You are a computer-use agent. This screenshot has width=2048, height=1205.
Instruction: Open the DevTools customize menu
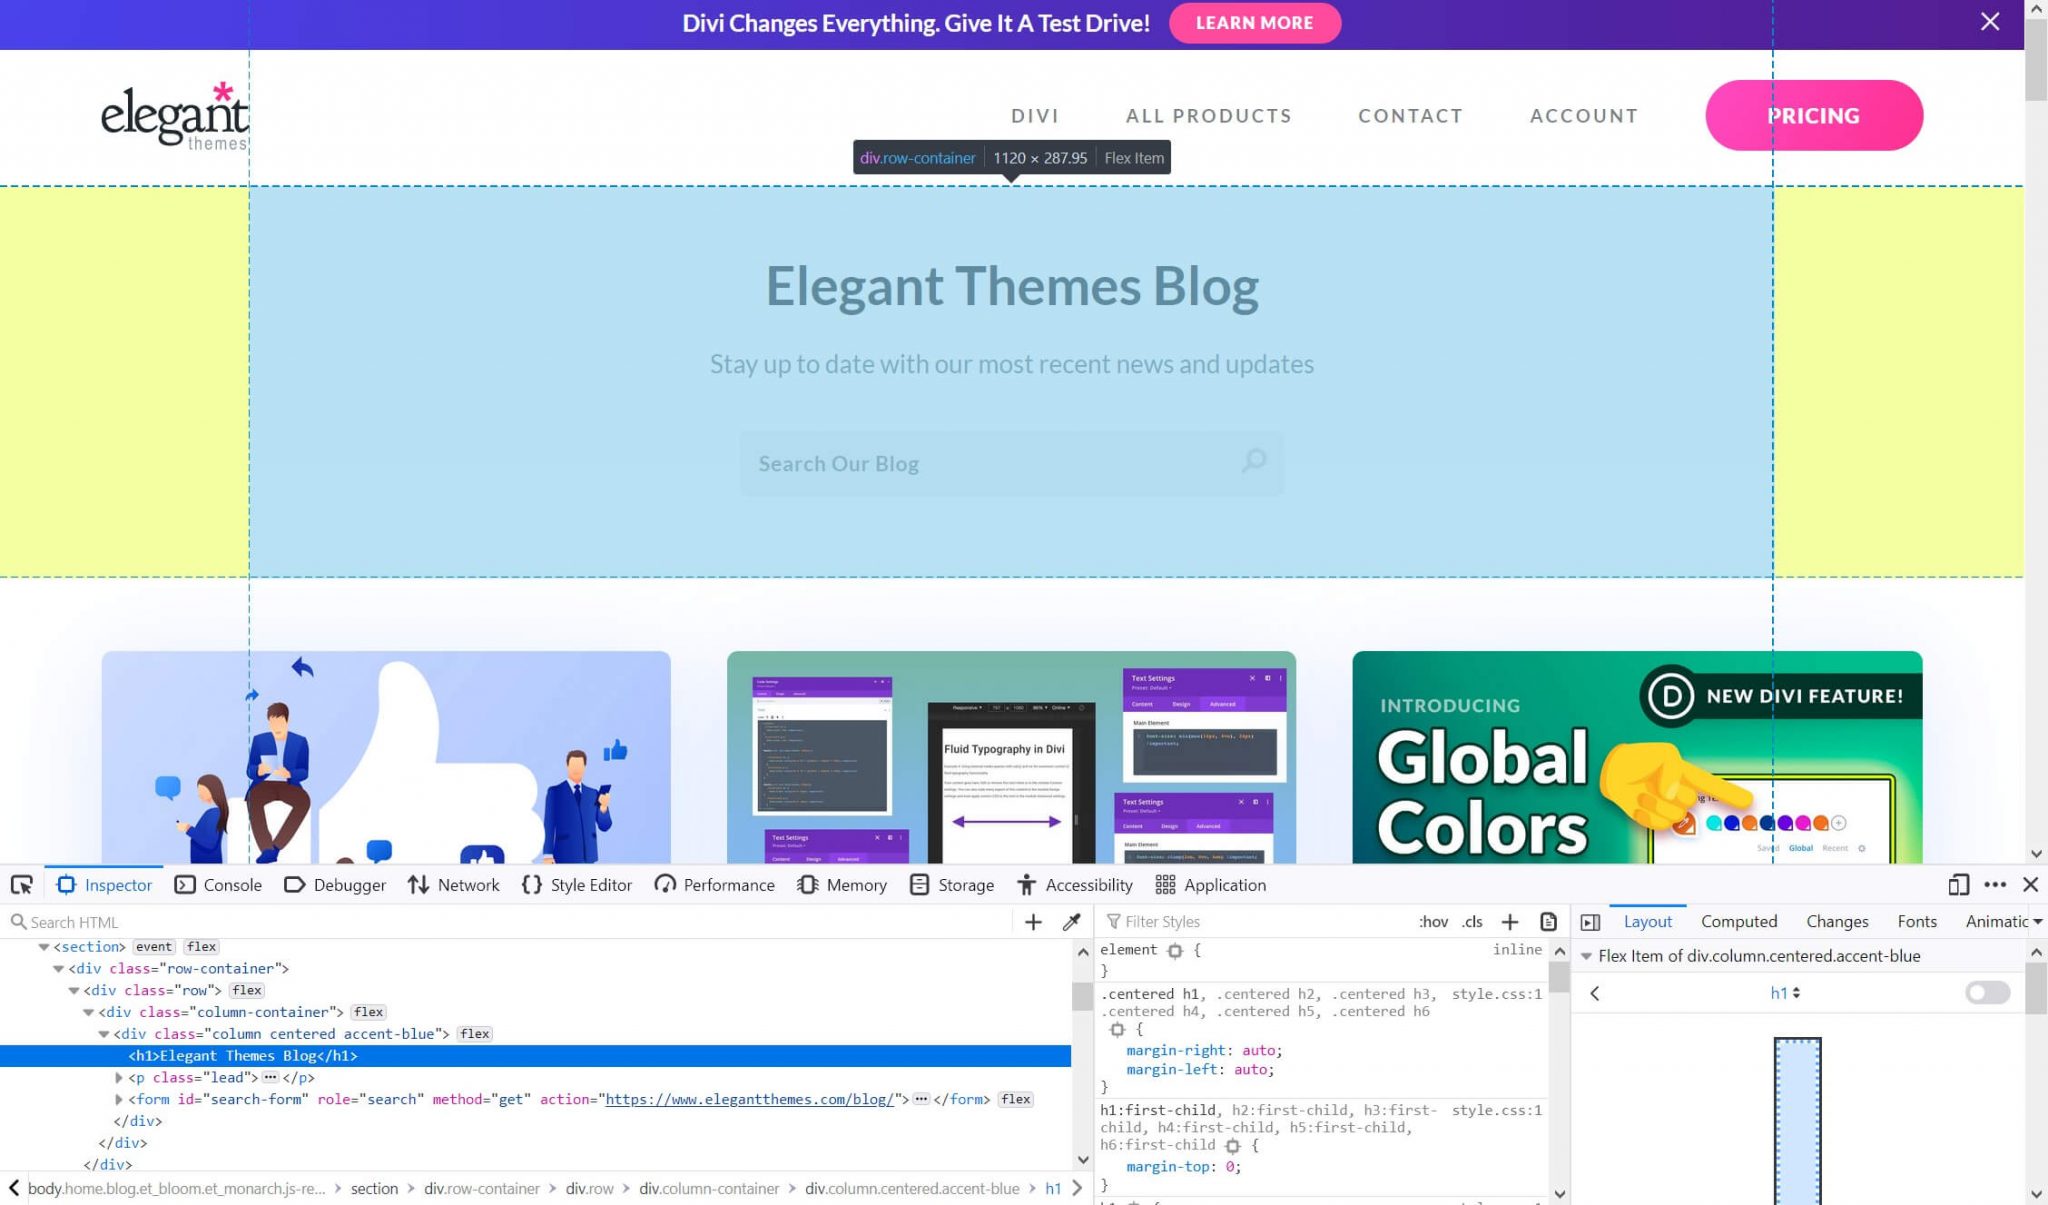(x=1995, y=885)
